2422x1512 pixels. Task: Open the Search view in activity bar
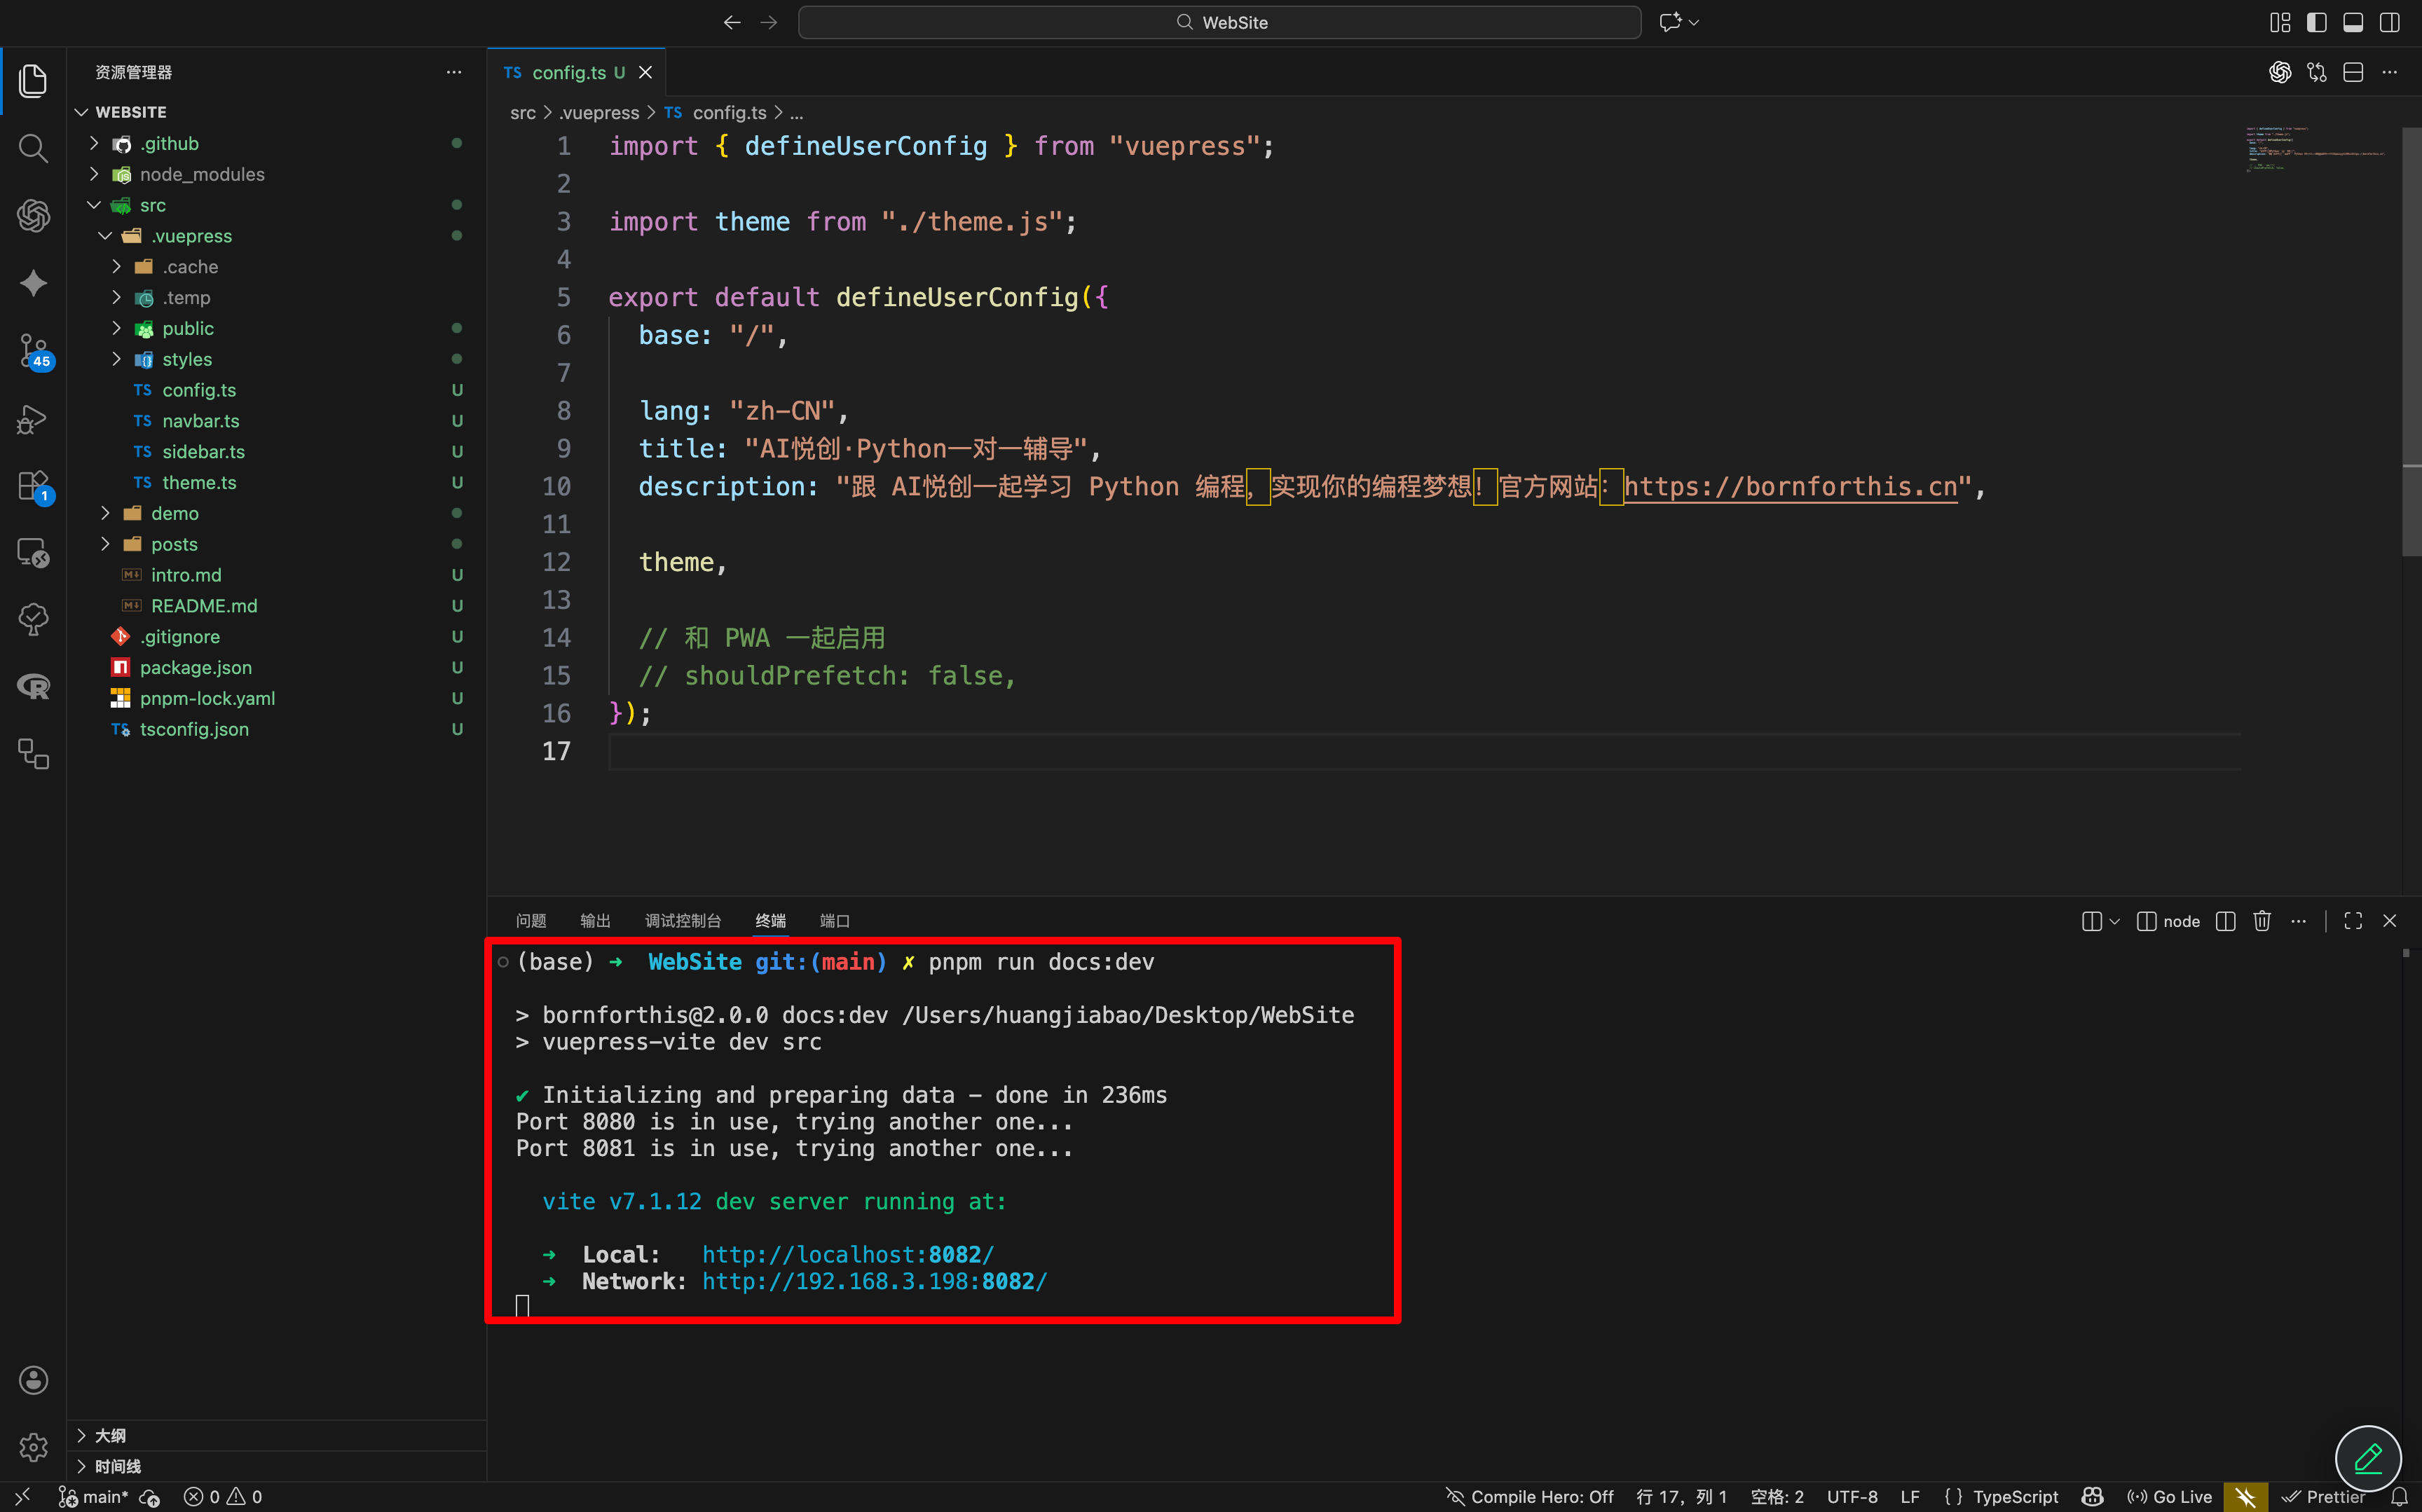(x=33, y=148)
